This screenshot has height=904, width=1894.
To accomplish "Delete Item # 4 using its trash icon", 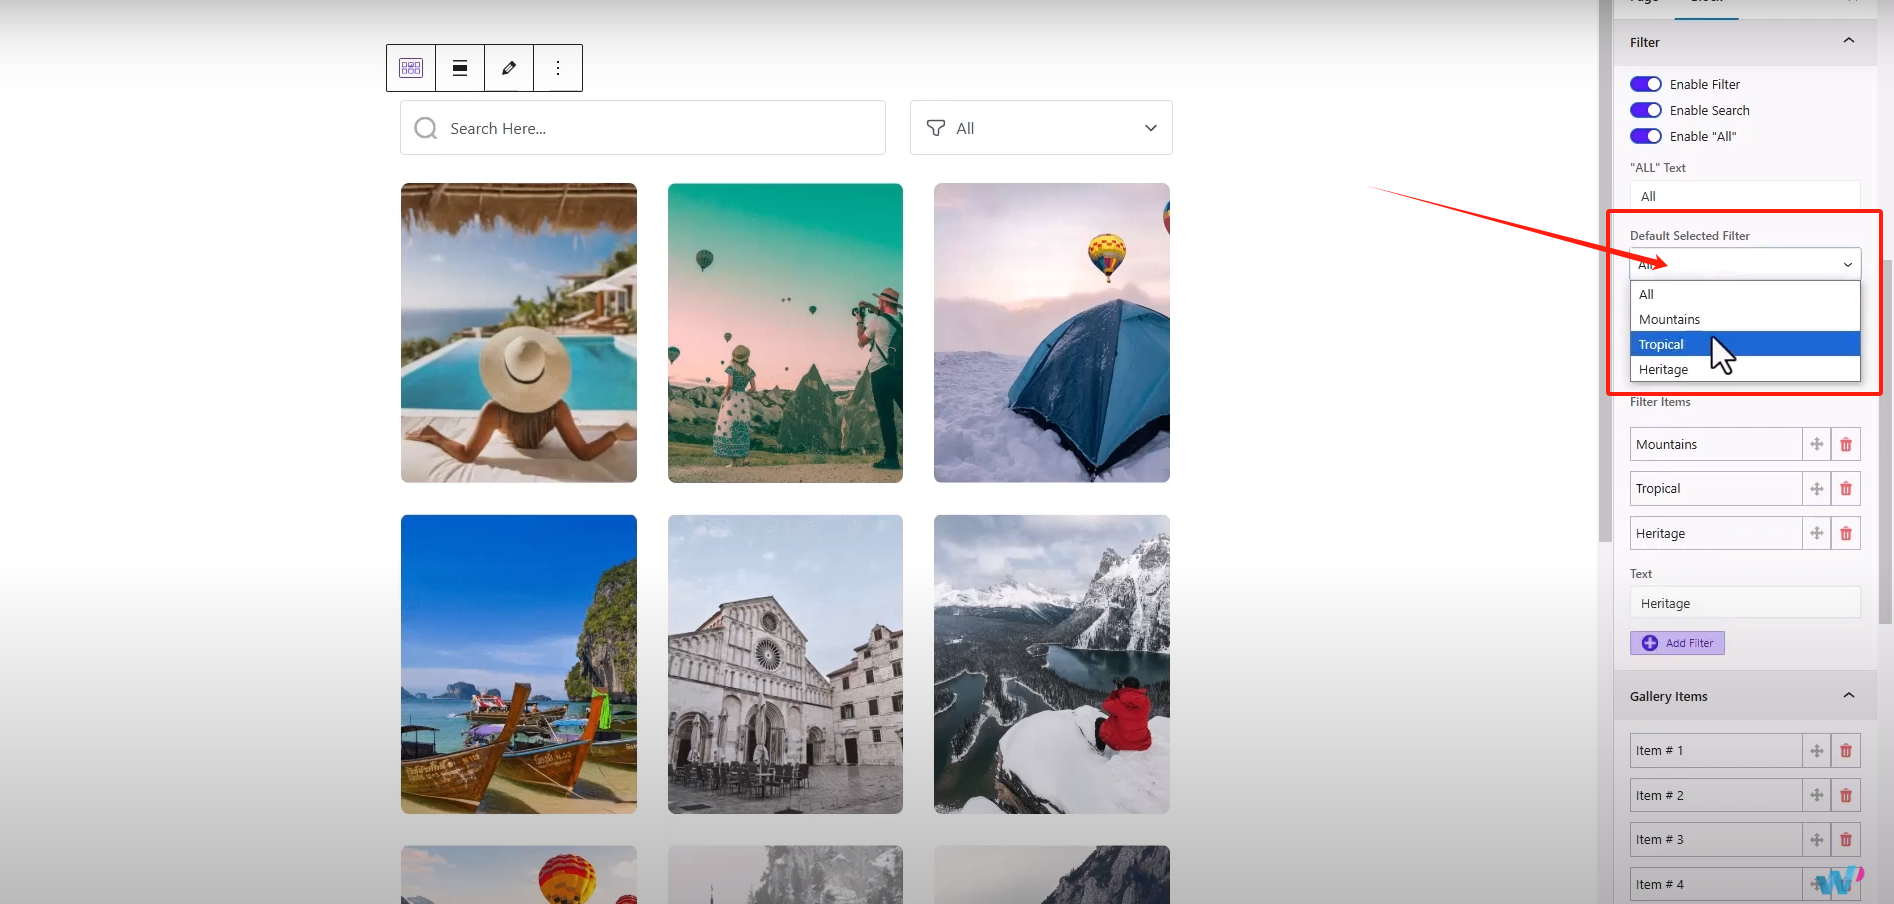I will pos(1845,884).
